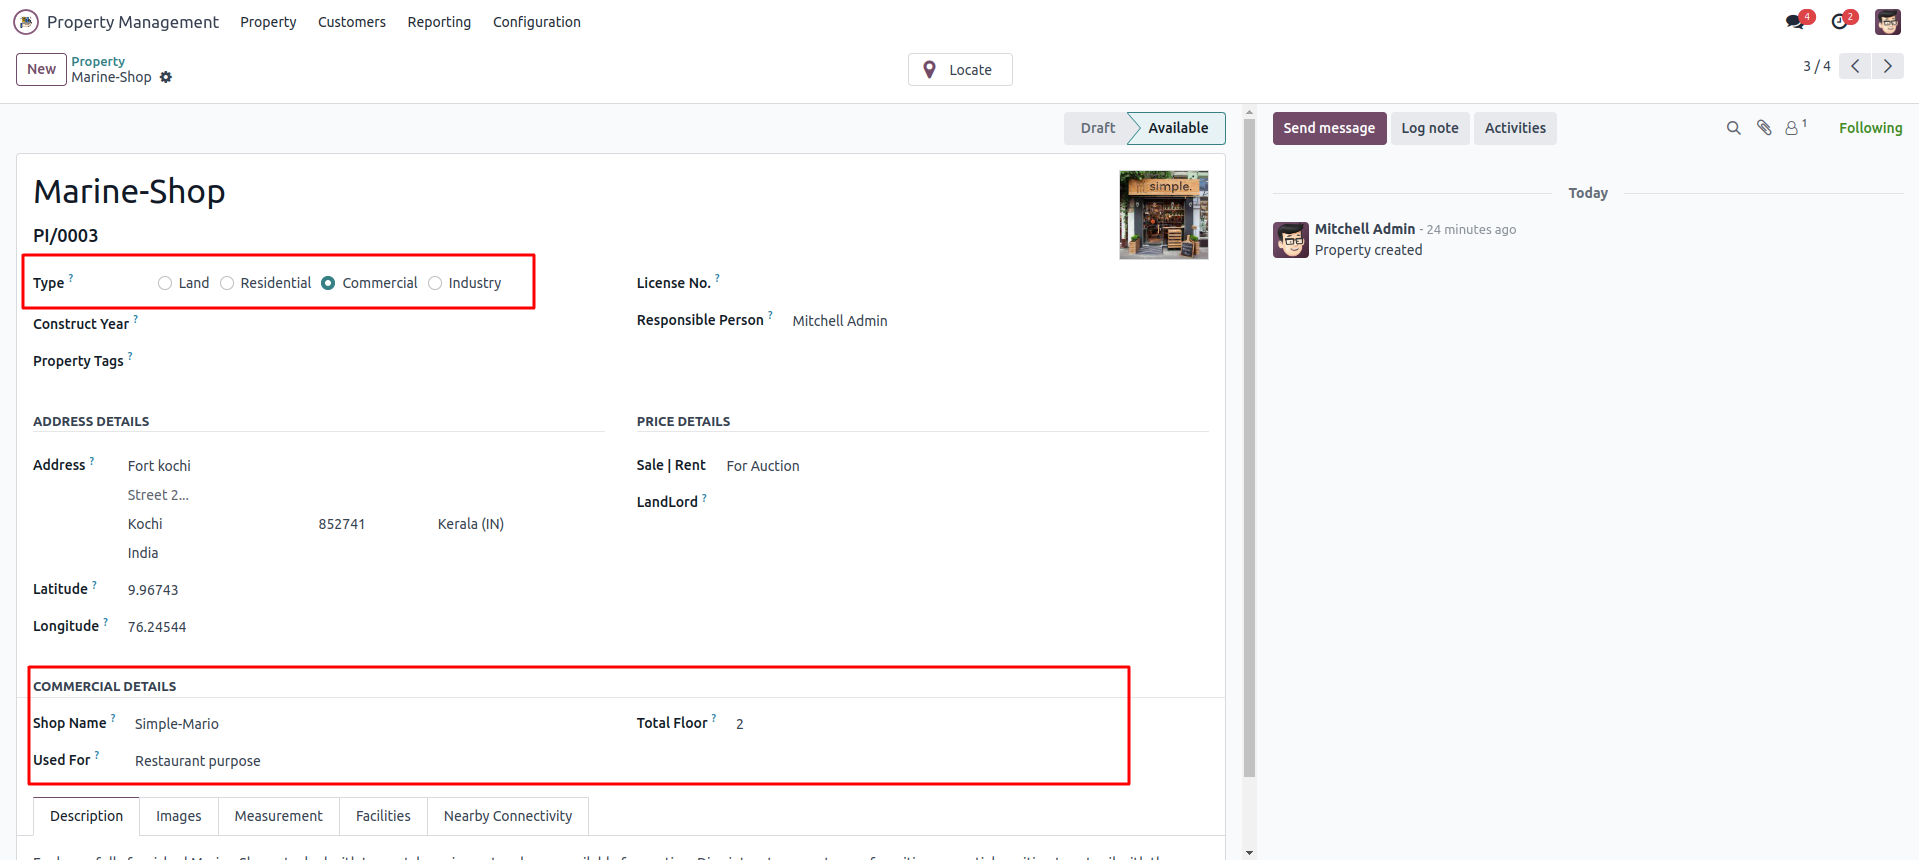Open the conversations messages icon
This screenshot has height=860, width=1919.
pos(1796,22)
